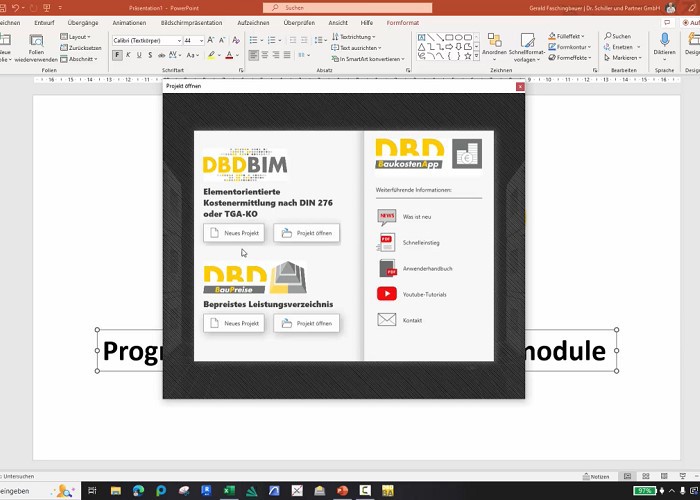The image size is (700, 500).
Task: Toggle Notizen pane in status bar
Action: click(x=596, y=476)
